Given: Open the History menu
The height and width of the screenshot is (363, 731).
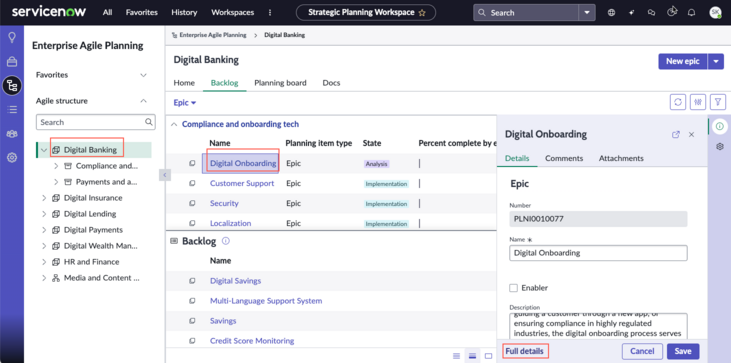Looking at the screenshot, I should click(x=184, y=13).
